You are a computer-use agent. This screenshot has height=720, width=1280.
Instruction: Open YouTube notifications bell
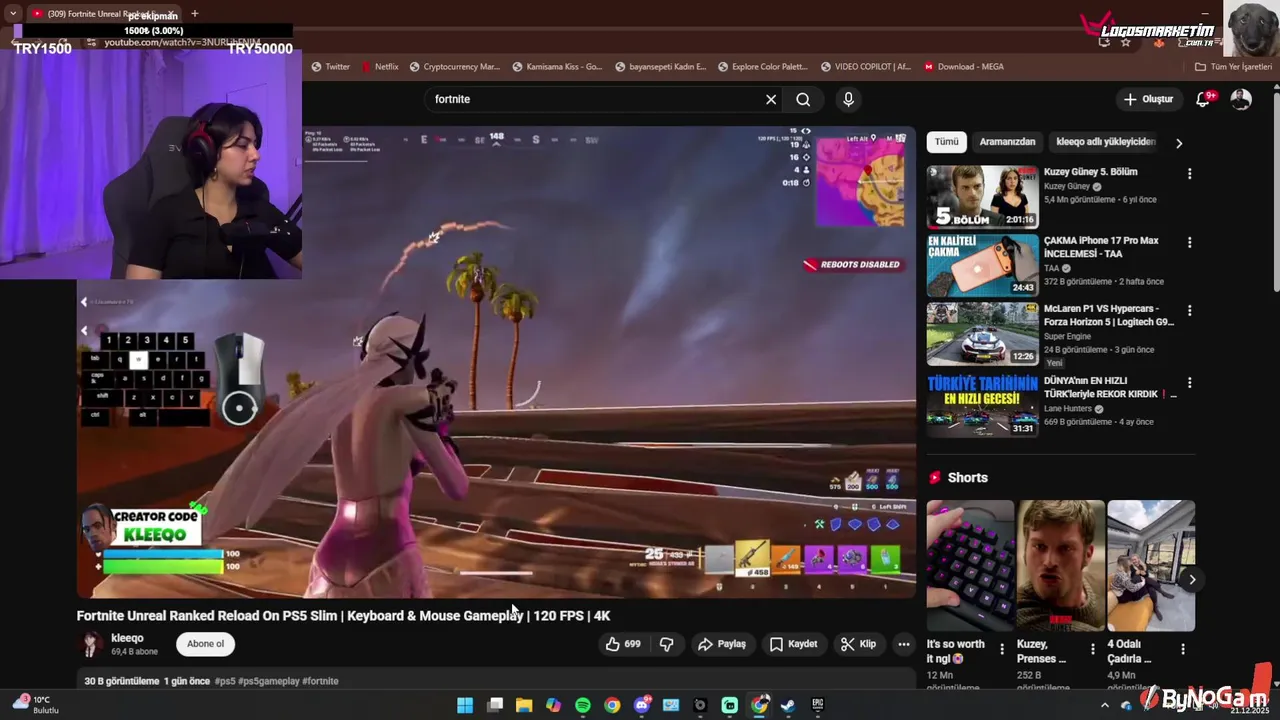click(x=1204, y=99)
